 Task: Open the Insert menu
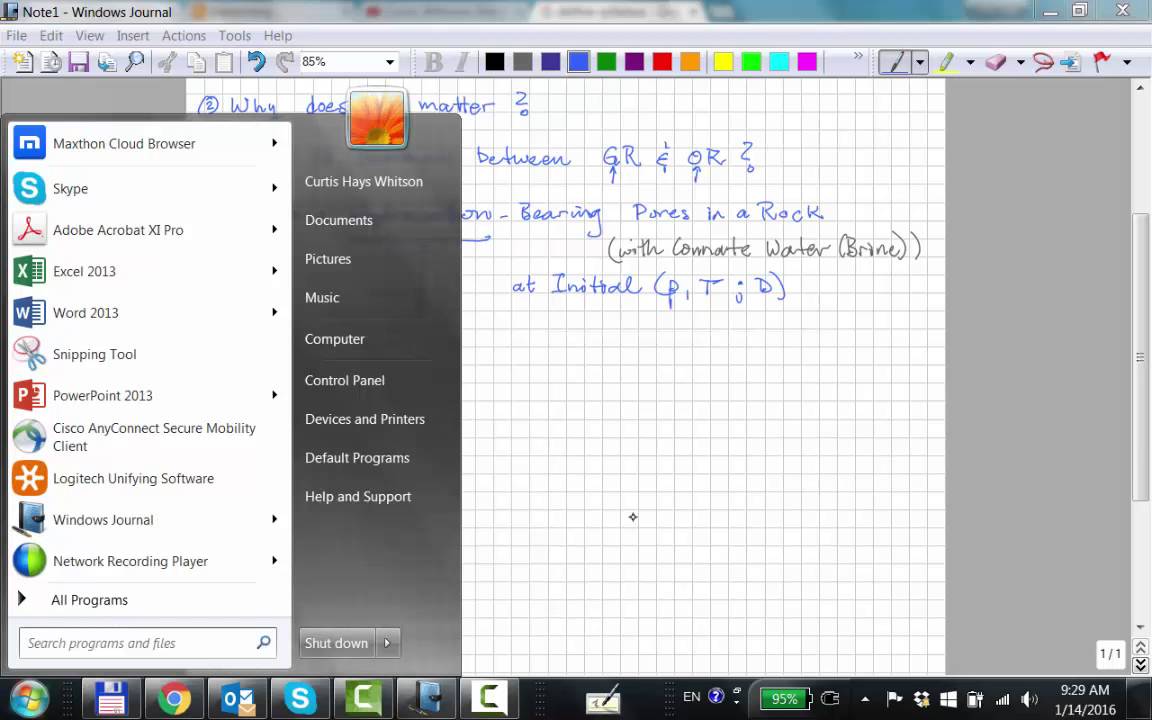click(132, 35)
